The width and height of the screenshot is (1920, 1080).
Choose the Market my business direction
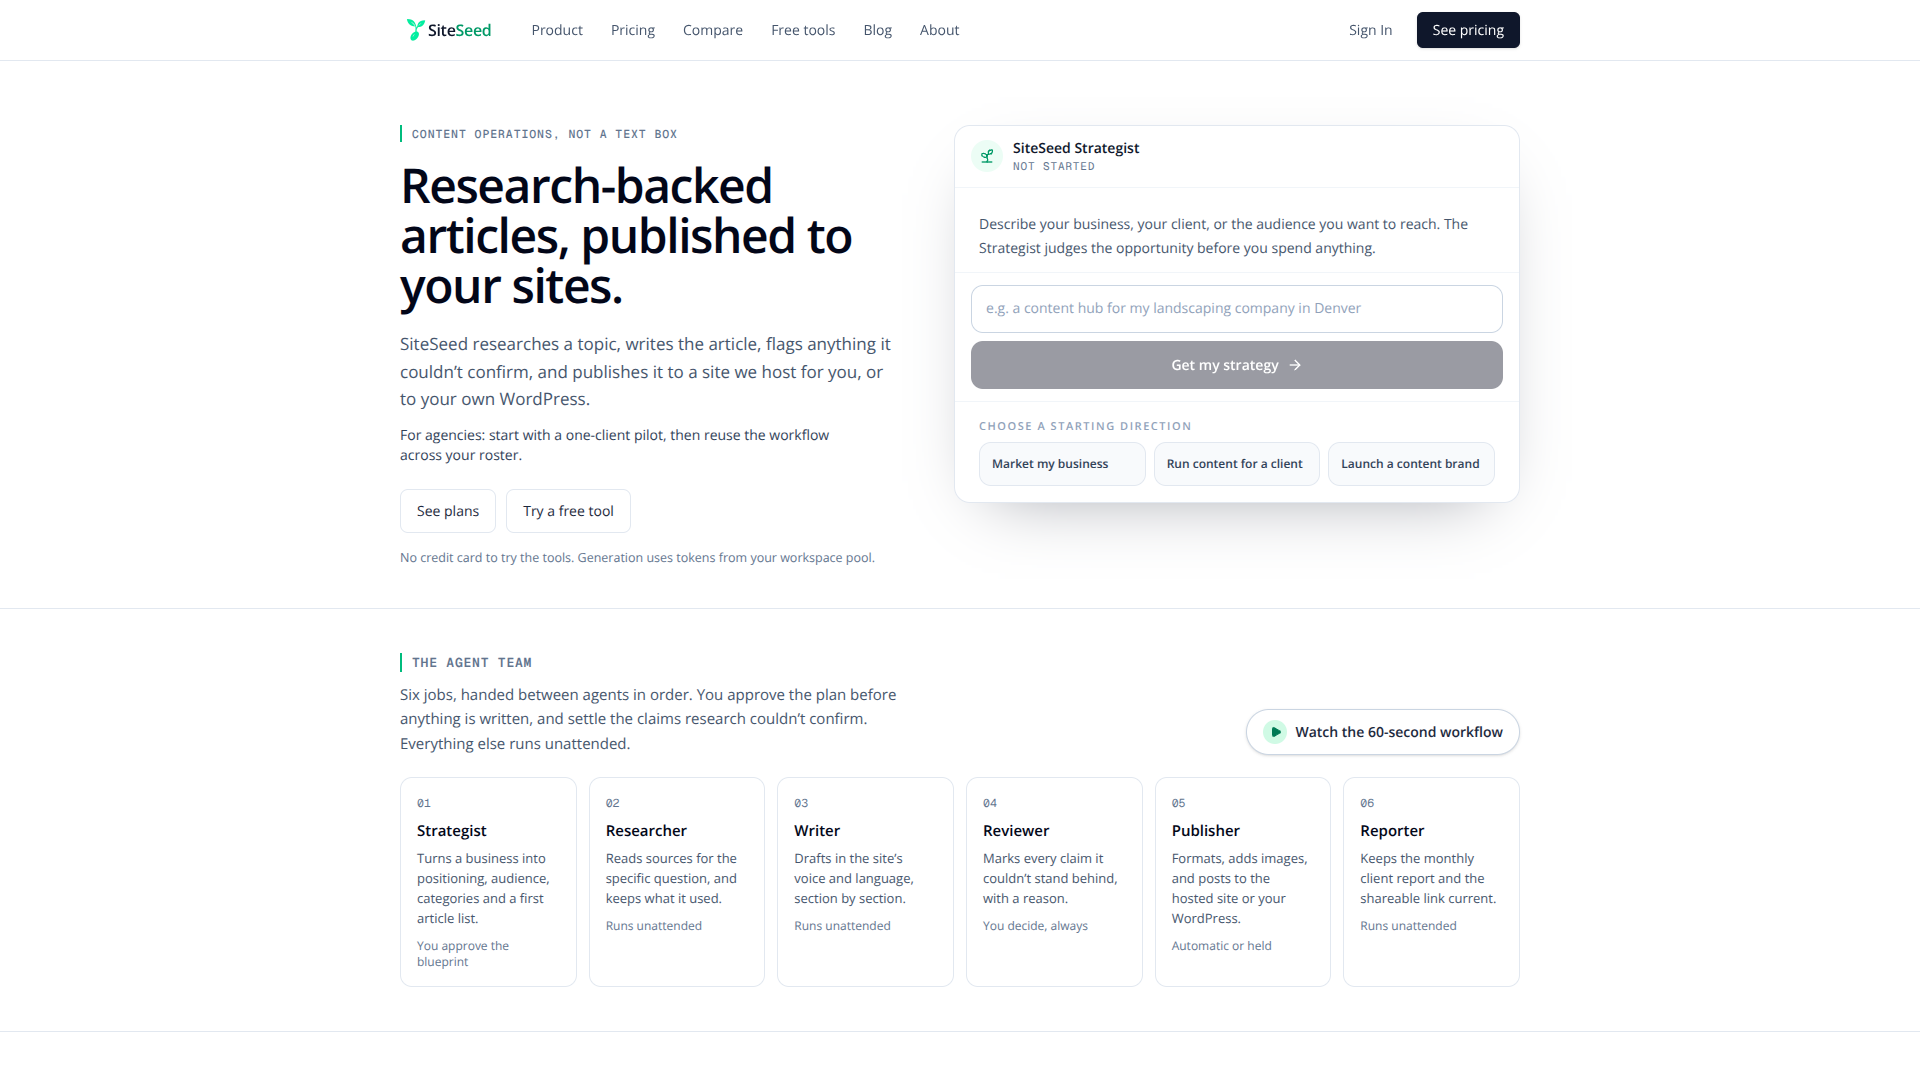1062,464
